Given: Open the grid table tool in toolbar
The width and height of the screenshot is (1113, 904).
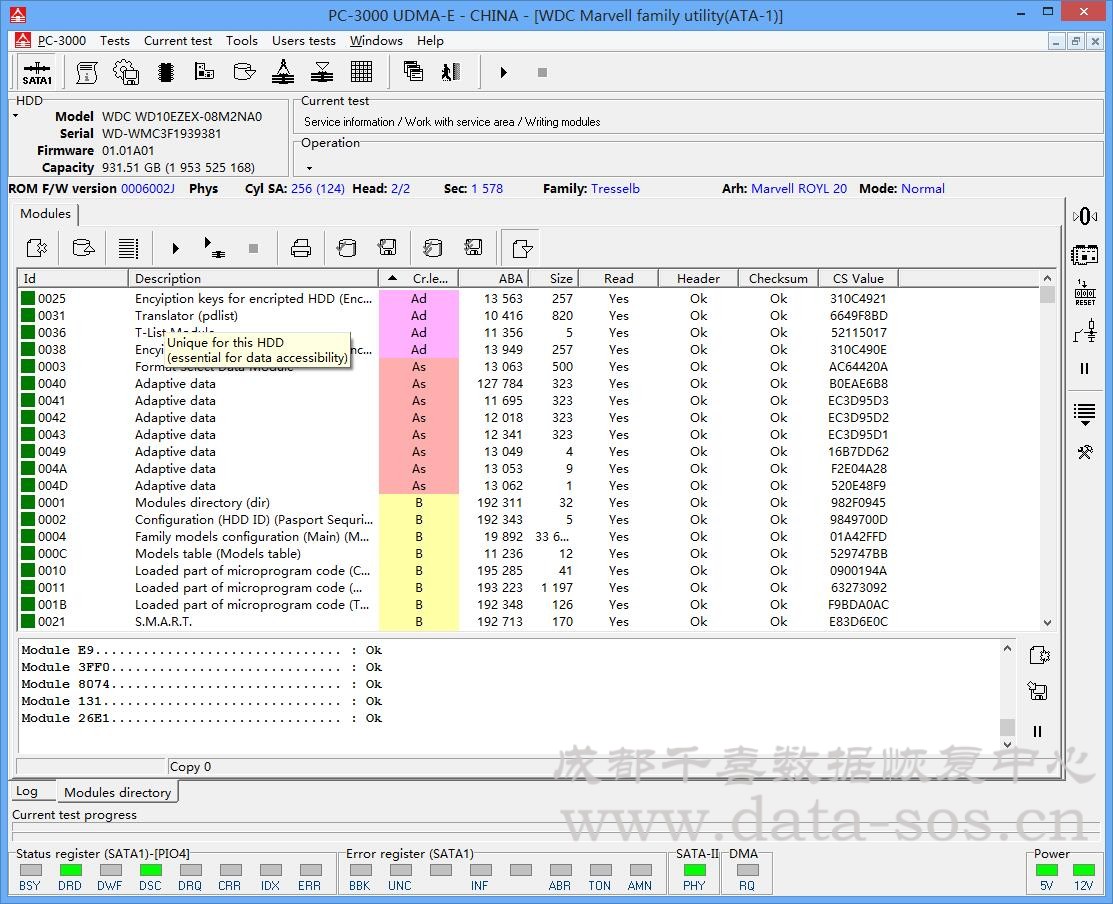Looking at the screenshot, I should tap(362, 72).
